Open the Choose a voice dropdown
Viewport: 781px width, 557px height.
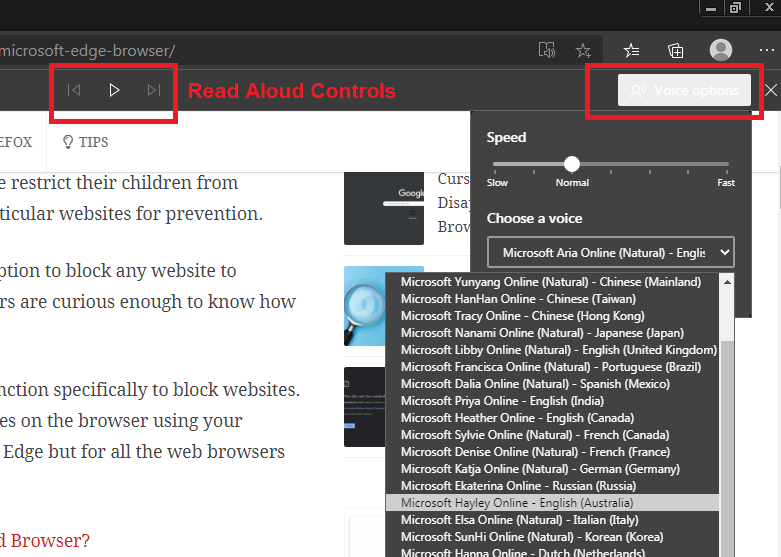pyautogui.click(x=611, y=253)
